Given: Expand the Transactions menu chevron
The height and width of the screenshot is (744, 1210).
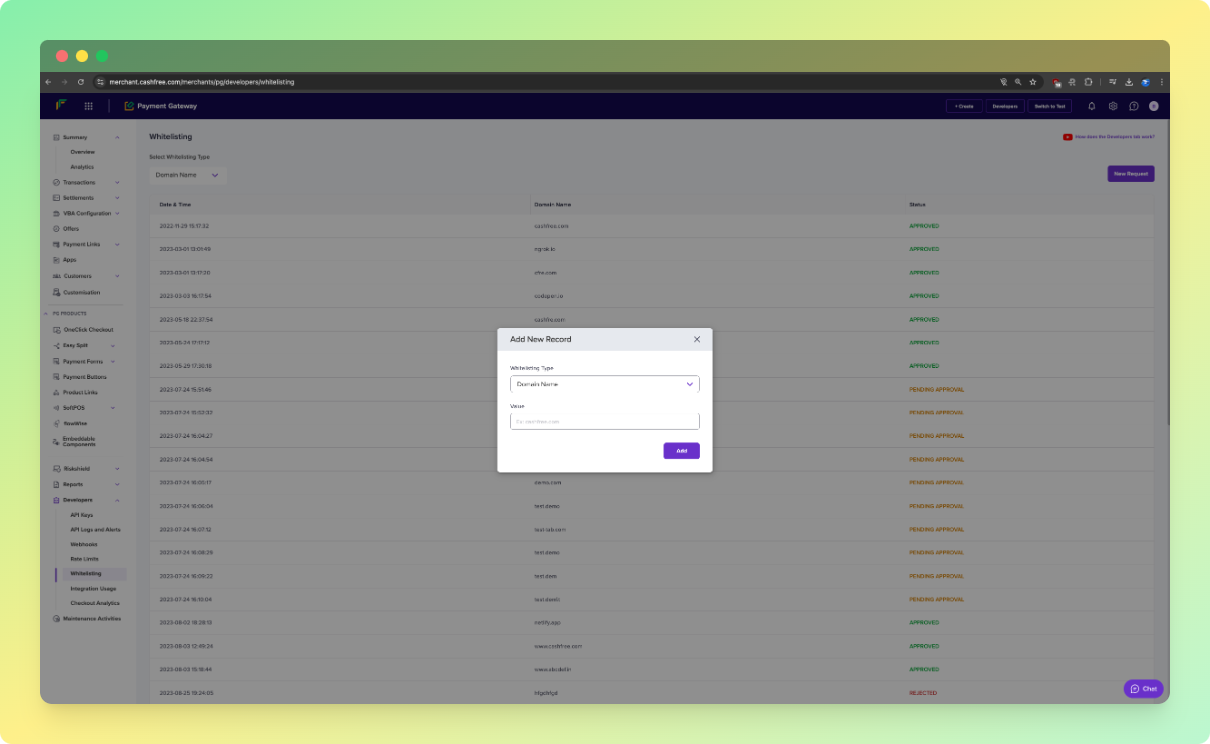Looking at the screenshot, I should pos(117,183).
